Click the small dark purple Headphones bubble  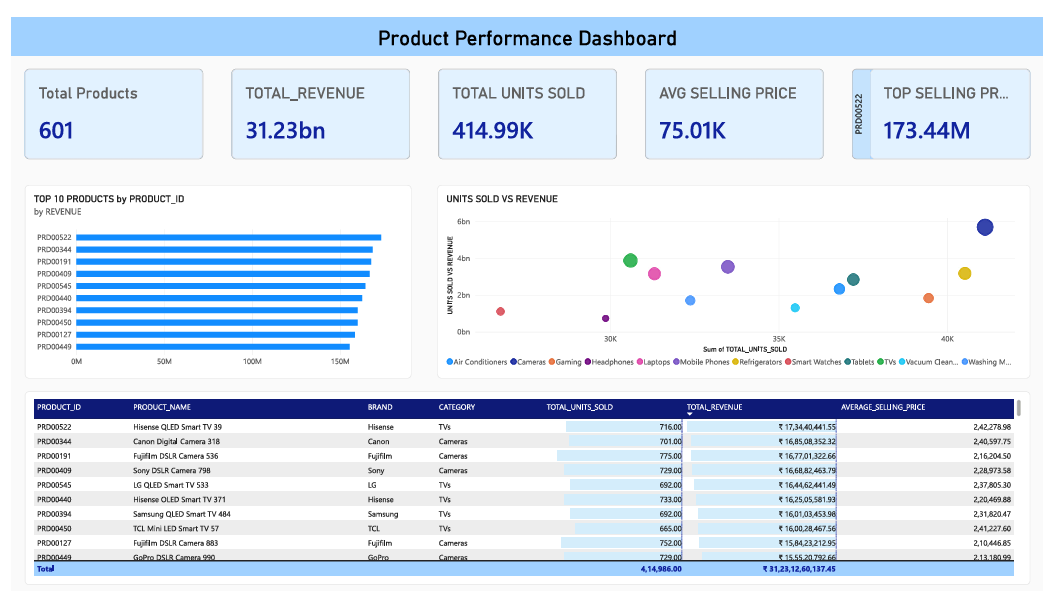tap(606, 319)
